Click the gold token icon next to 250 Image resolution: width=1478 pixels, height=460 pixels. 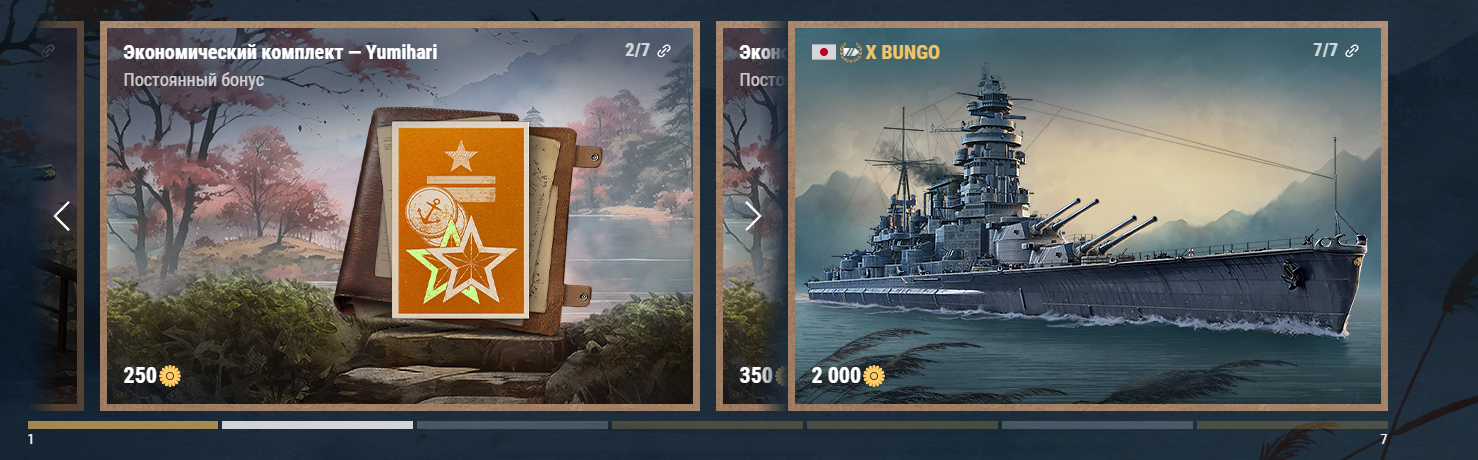click(170, 376)
